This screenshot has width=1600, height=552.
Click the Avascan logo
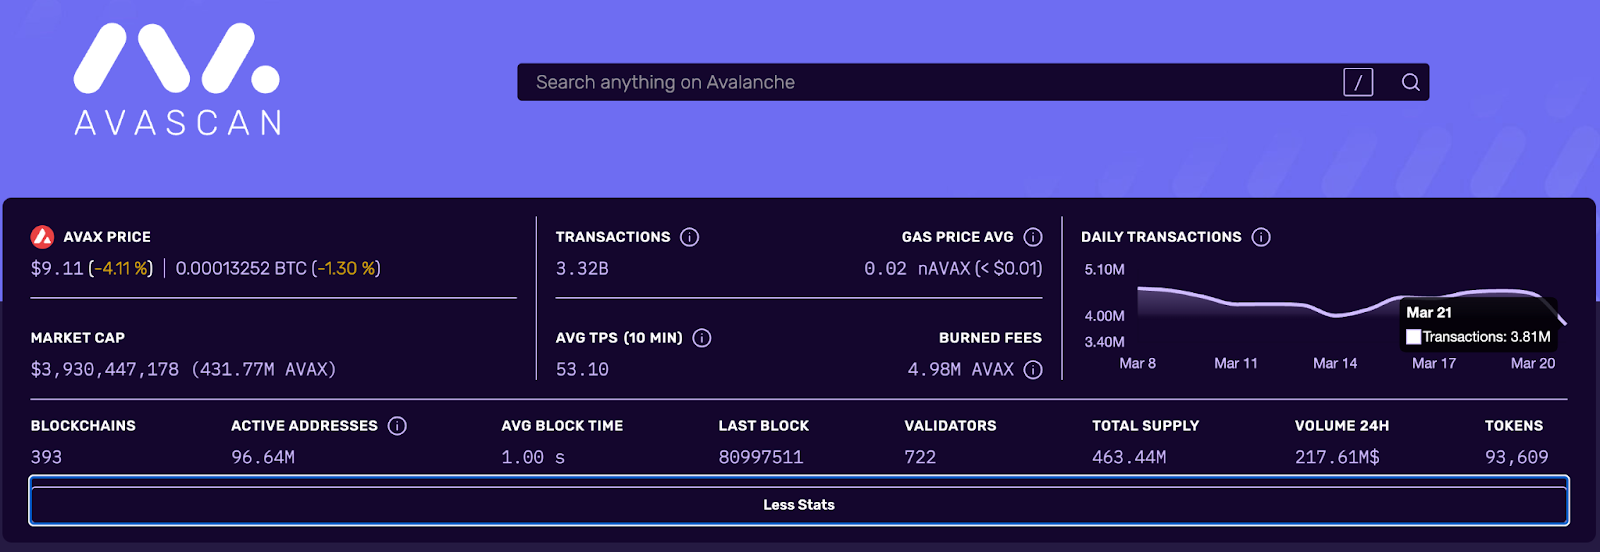point(177,79)
